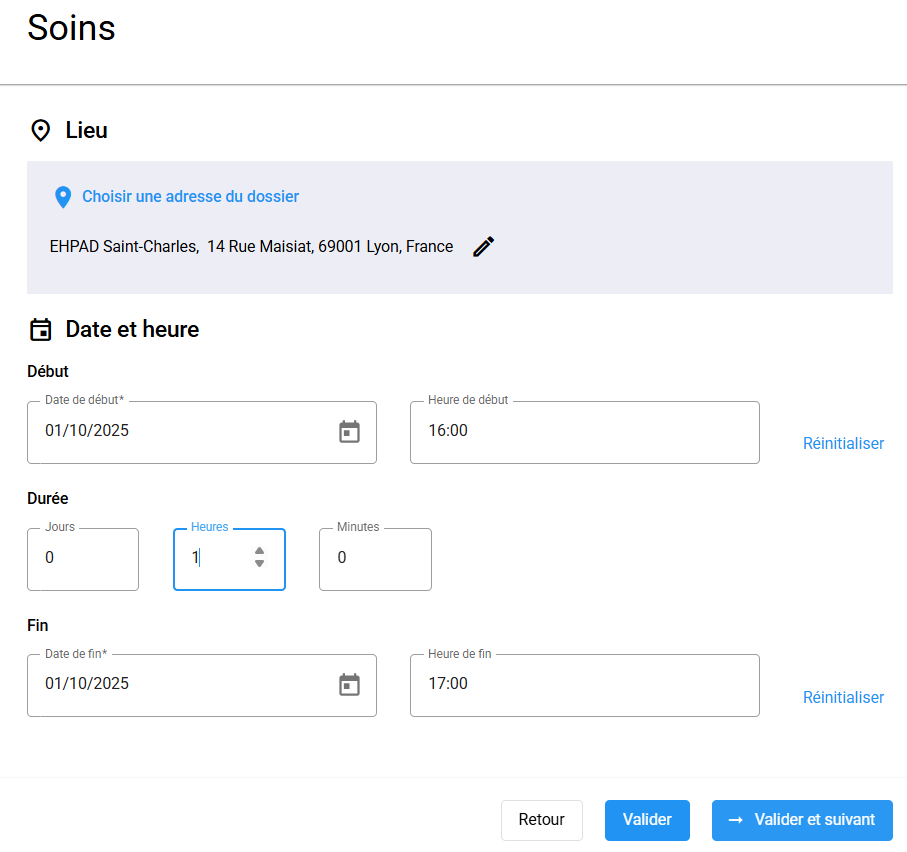This screenshot has height=852, width=907.
Task: Click the Valider button
Action: 647,820
